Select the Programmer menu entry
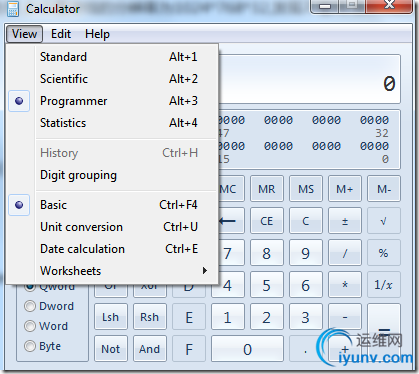 point(112,101)
